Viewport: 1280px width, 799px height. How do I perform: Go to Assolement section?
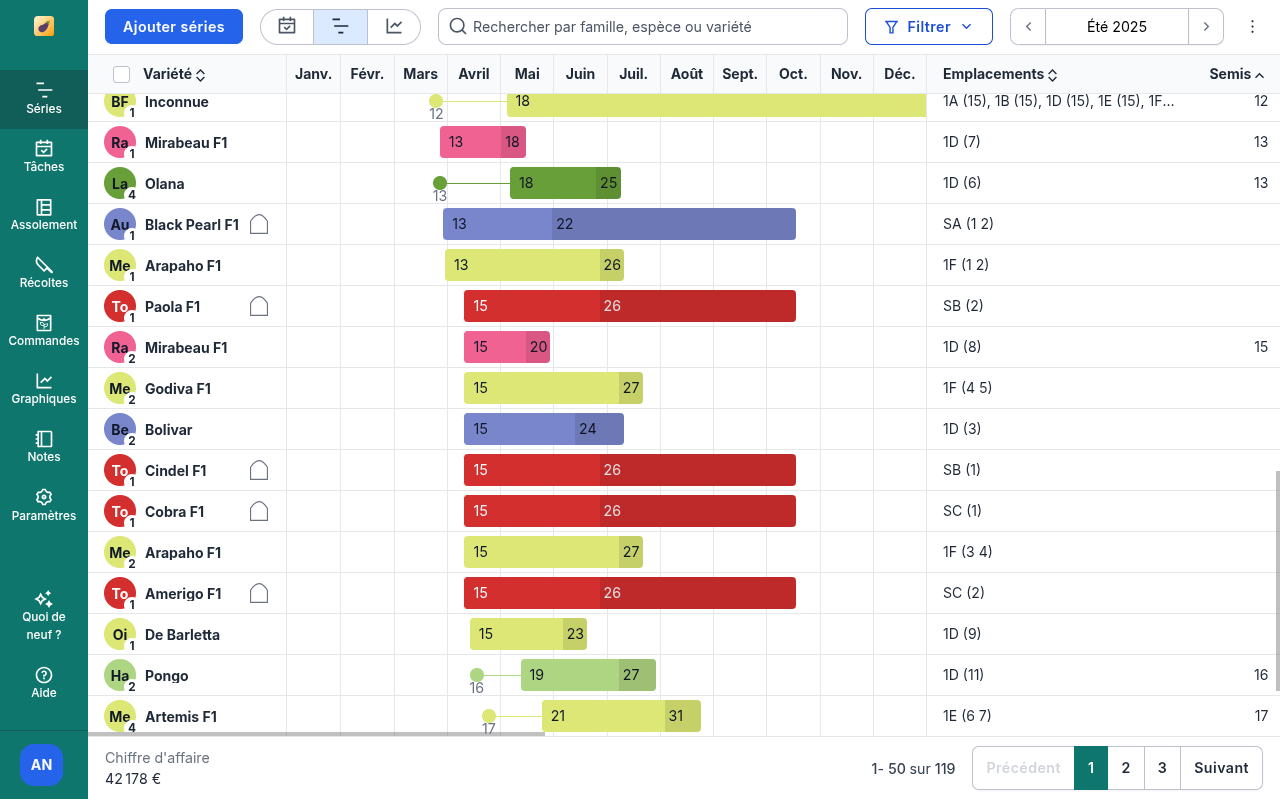pos(44,214)
